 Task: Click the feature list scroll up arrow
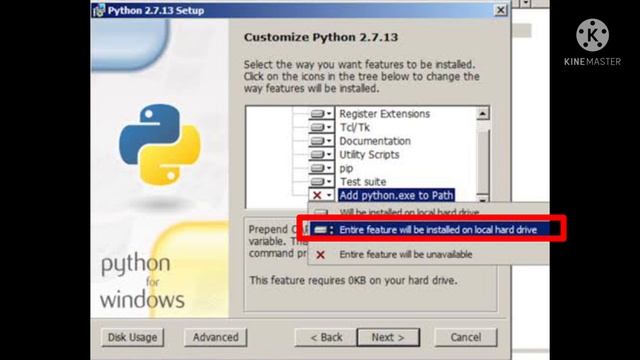click(x=483, y=113)
